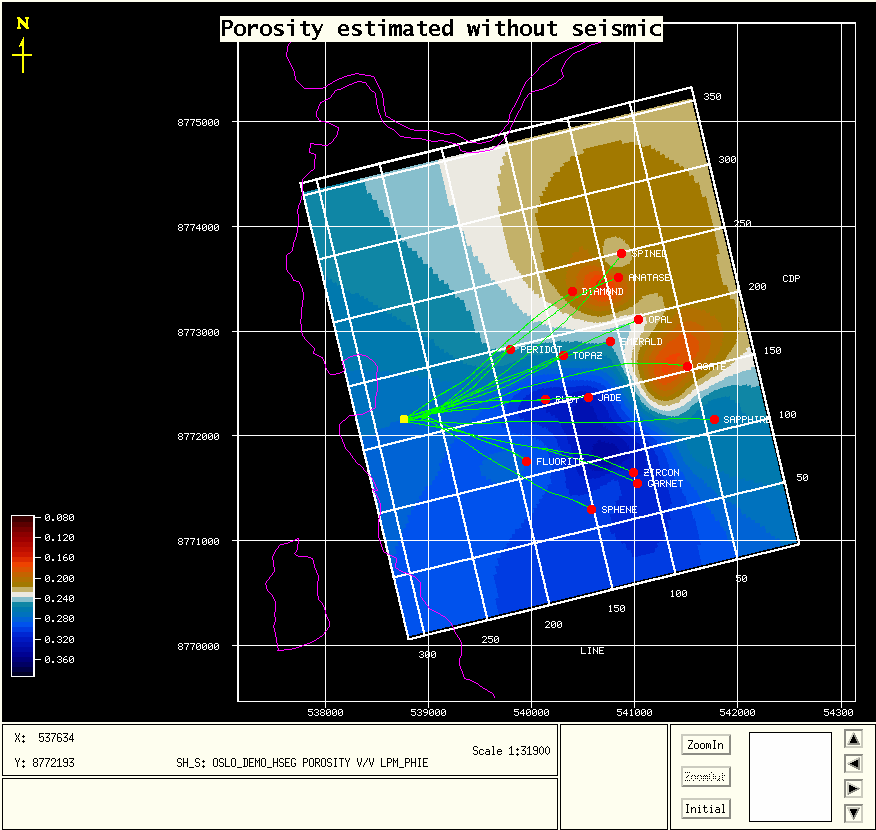The height and width of the screenshot is (830, 876).
Task: Click the pan left arrow button
Action: pyautogui.click(x=853, y=763)
